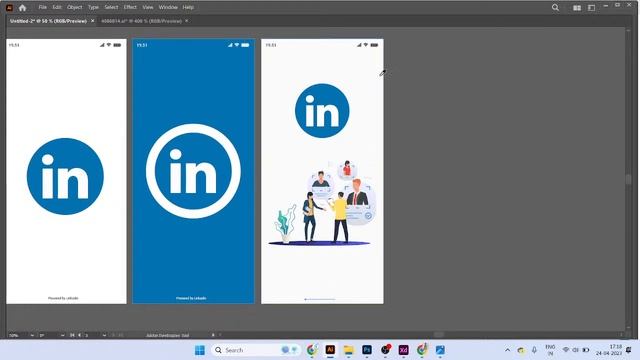640x360 pixels.
Task: Open the File menu
Action: 42,7
